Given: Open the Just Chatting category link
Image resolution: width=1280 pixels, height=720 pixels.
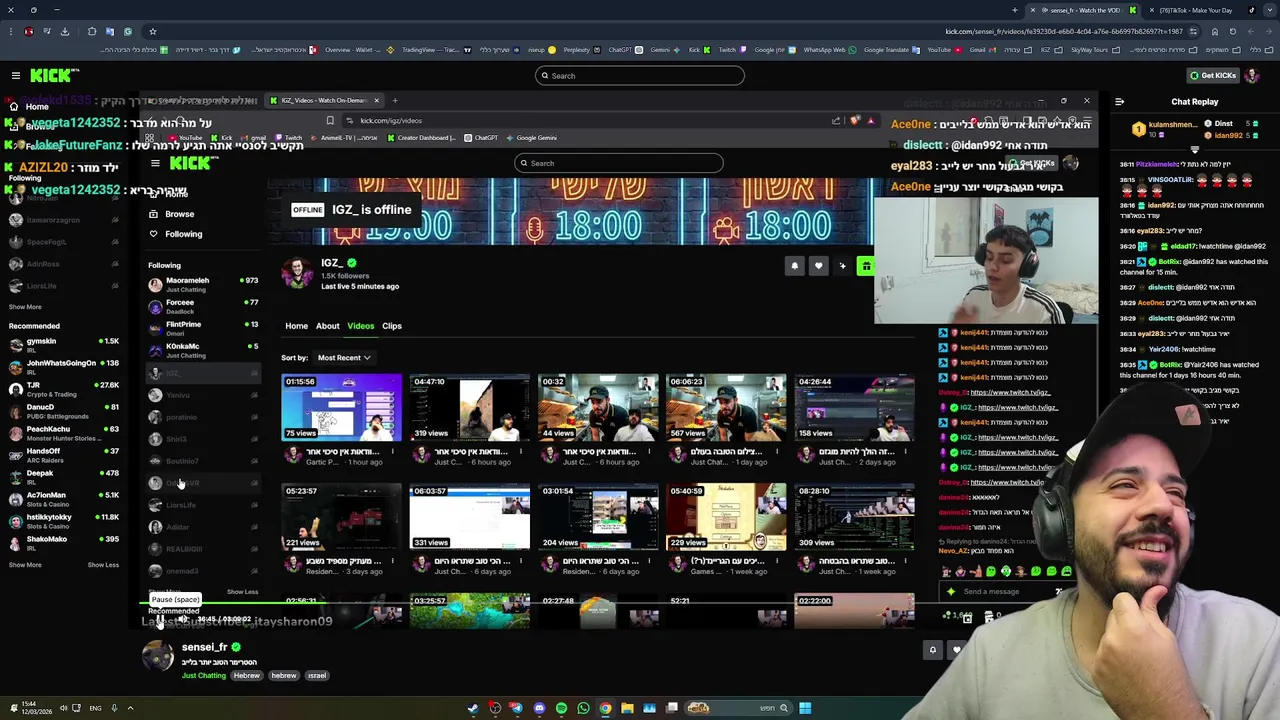Looking at the screenshot, I should pyautogui.click(x=204, y=675).
